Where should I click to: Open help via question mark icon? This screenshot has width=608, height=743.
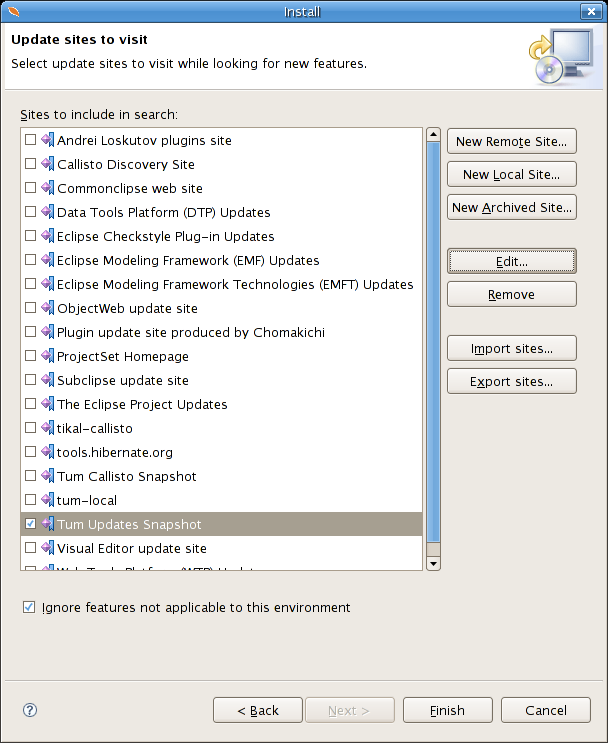pos(30,710)
